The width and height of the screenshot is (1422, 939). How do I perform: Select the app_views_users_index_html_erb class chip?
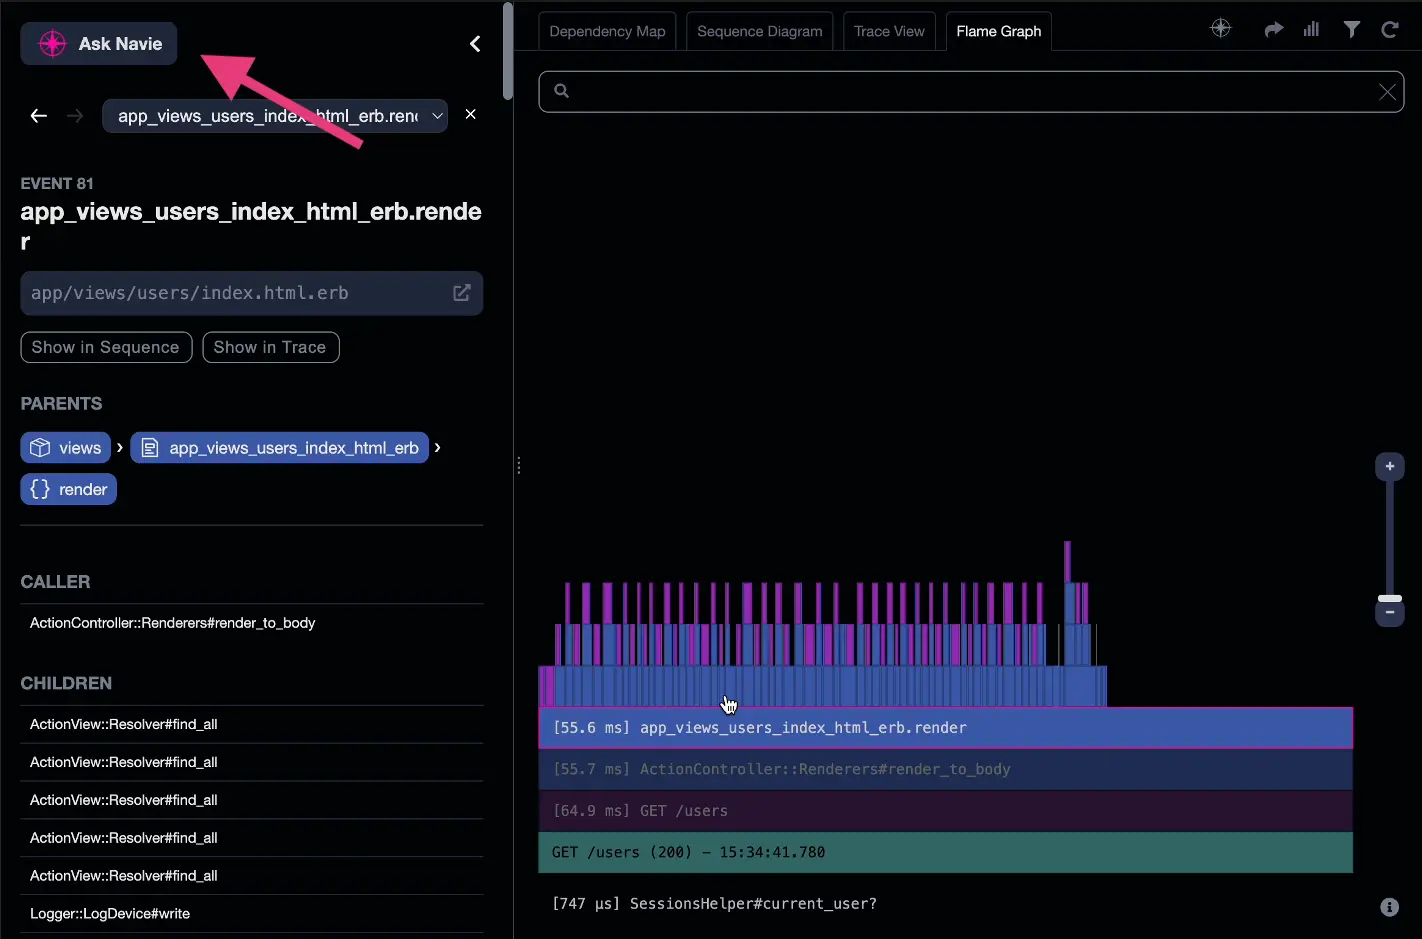point(280,448)
